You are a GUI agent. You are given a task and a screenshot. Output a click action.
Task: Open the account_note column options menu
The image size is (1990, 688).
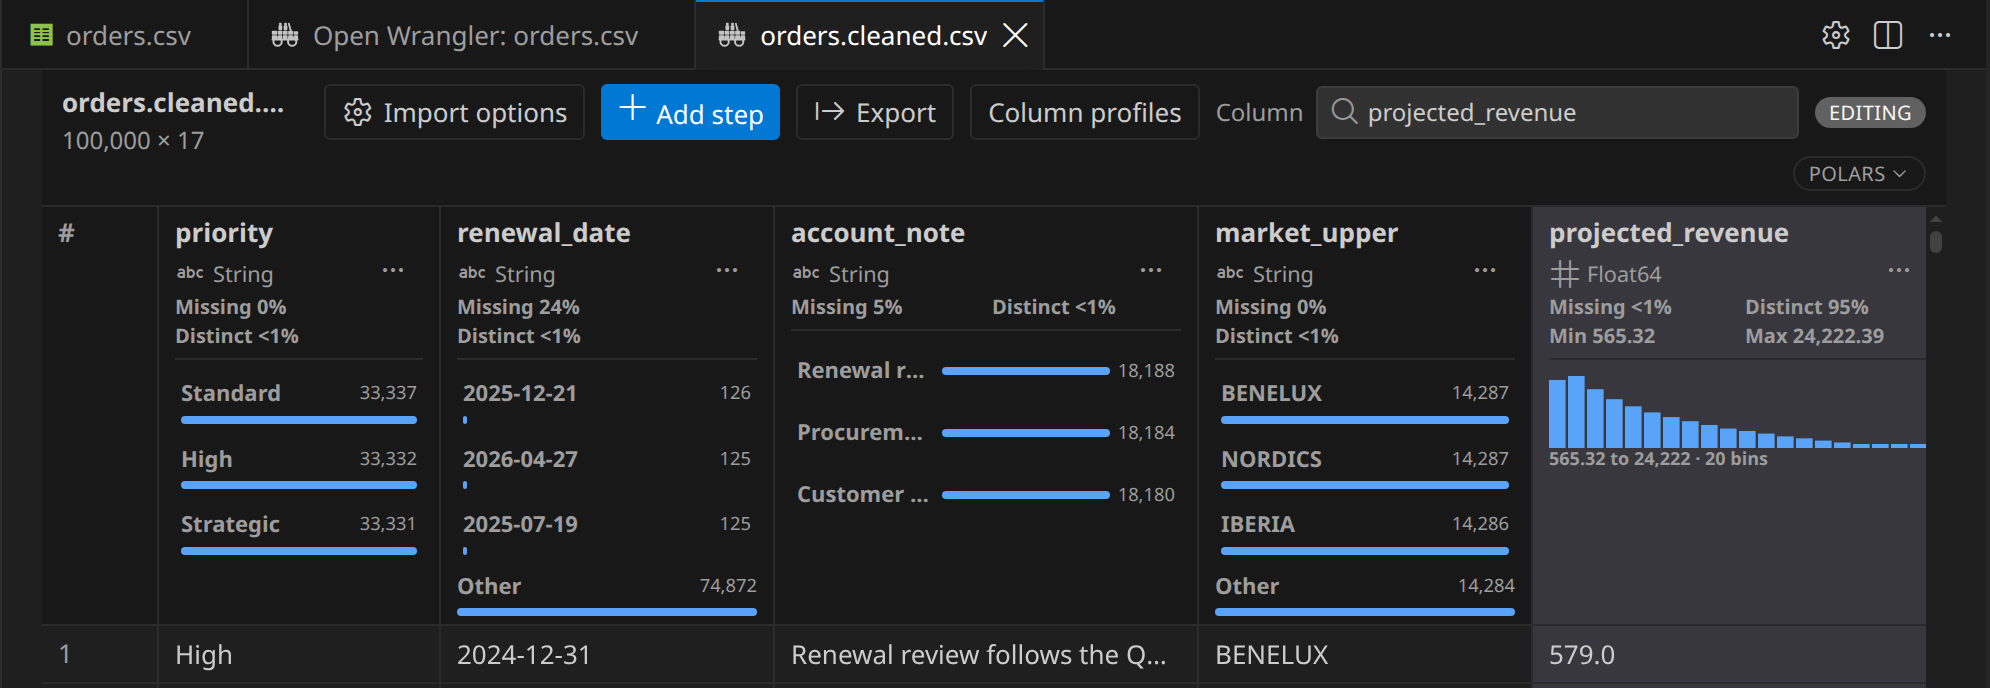click(1151, 270)
